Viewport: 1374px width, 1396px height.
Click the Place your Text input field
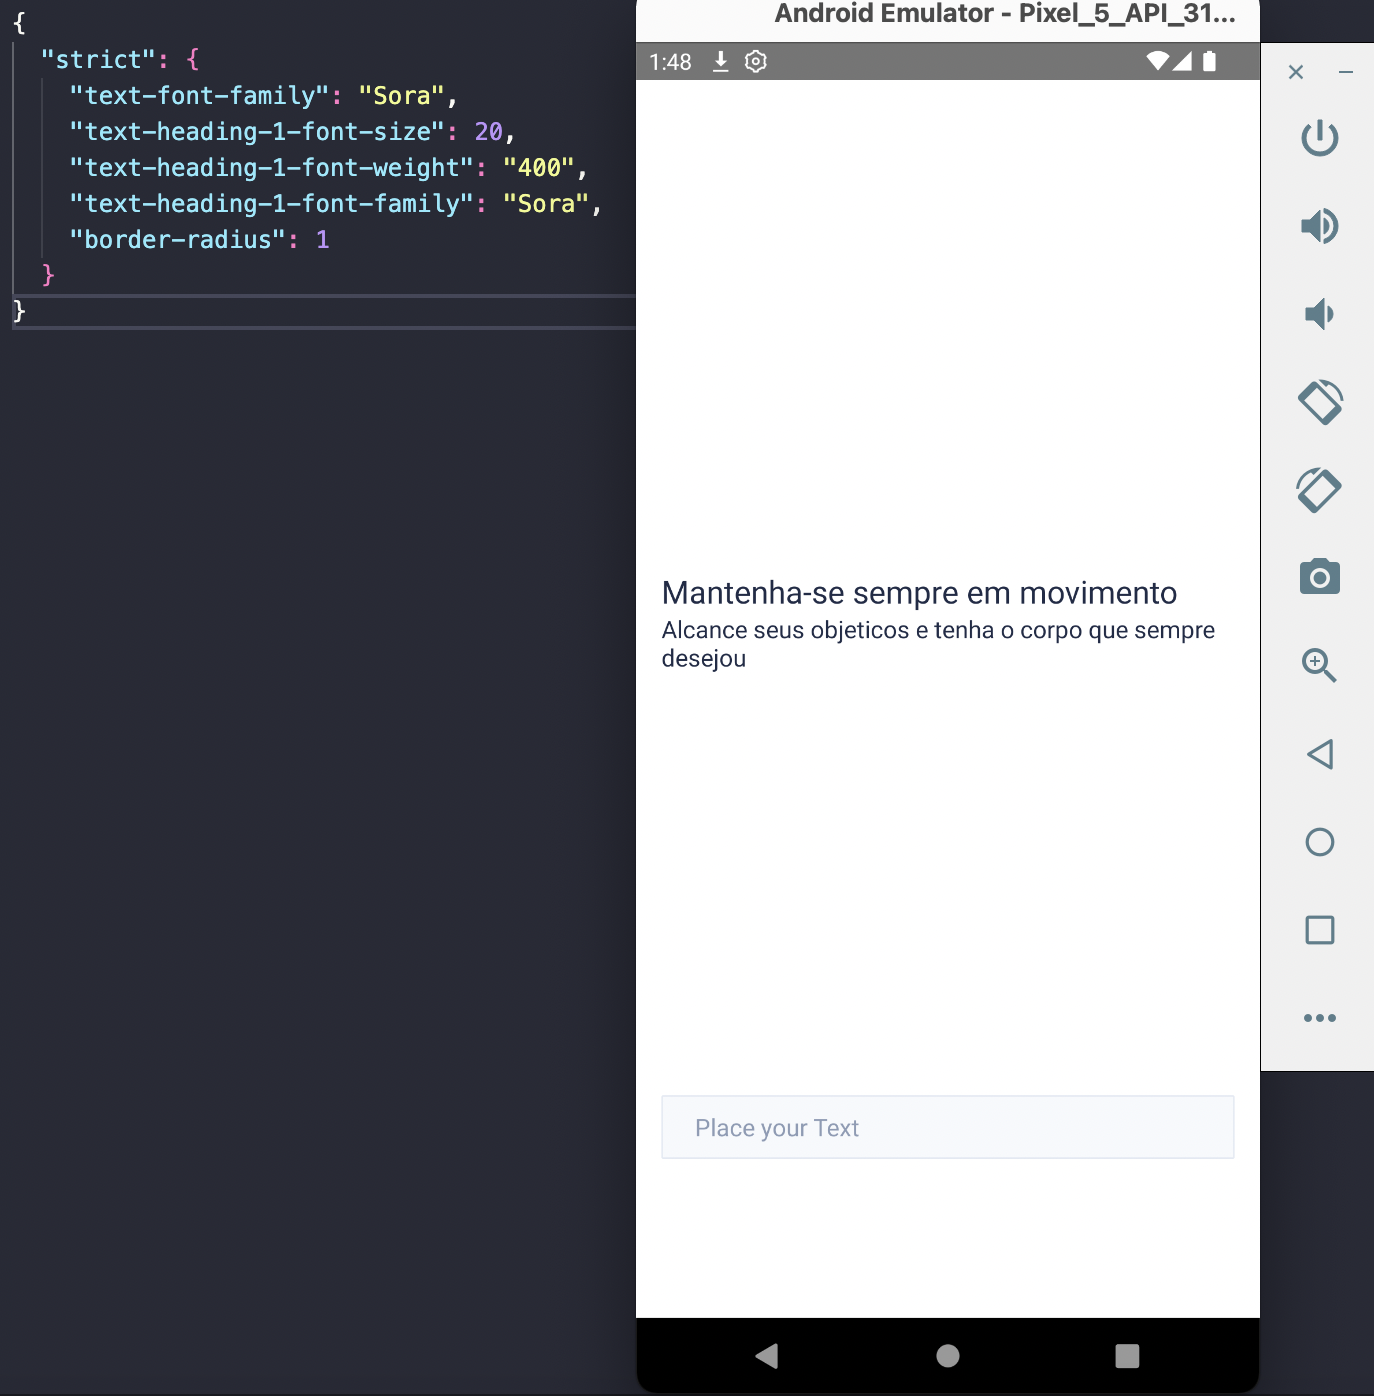tap(947, 1127)
